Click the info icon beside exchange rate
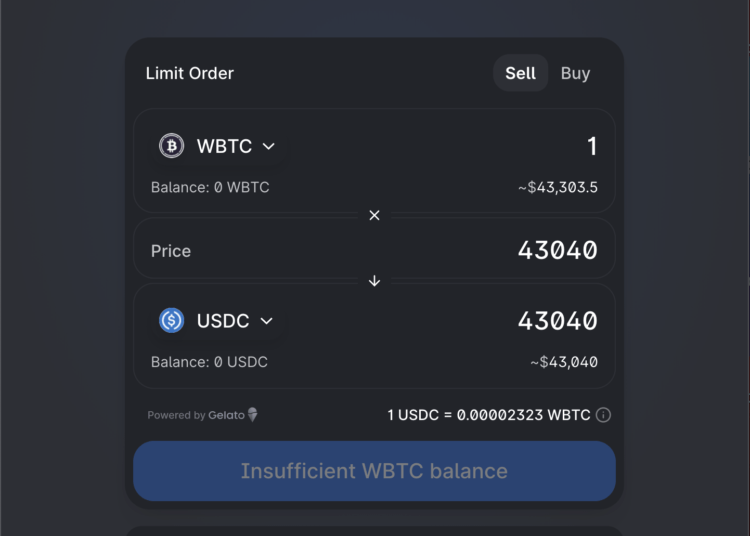Viewport: 750px width, 536px height. pos(604,415)
